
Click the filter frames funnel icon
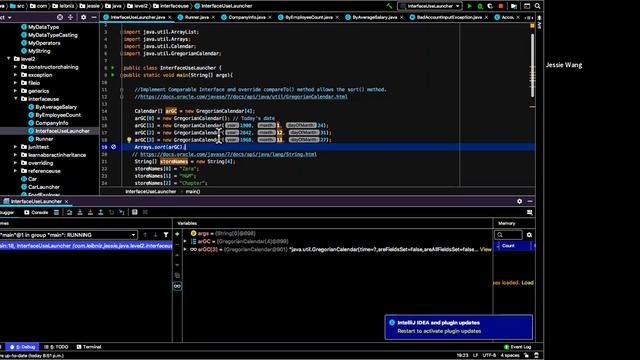166,235
